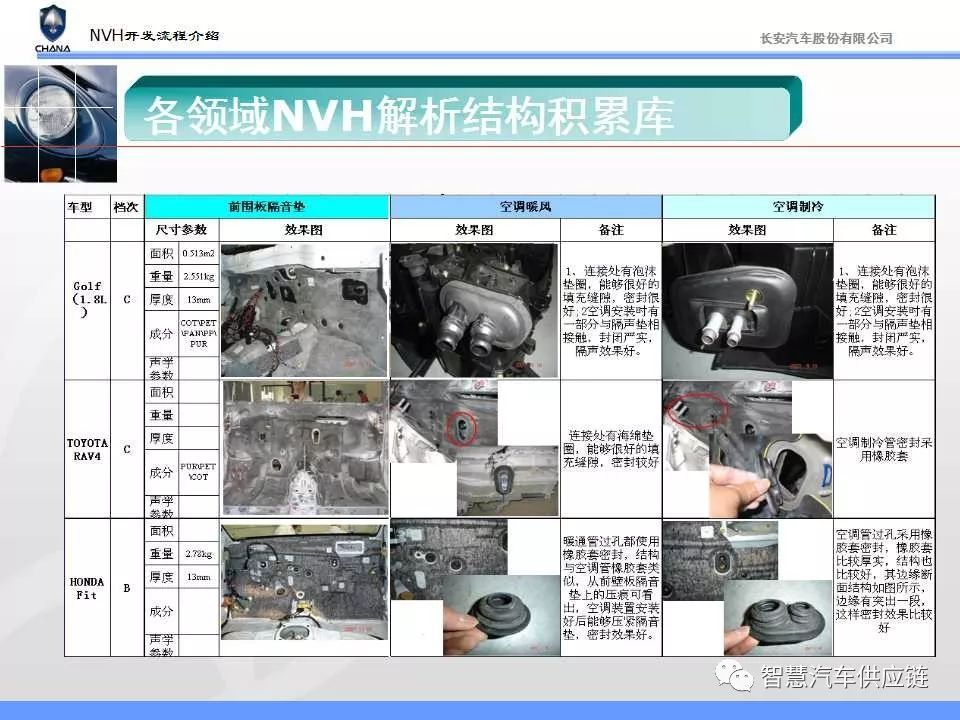This screenshot has height=720, width=960.
Task: Select the 前围板隔音垫 cyan header
Action: click(267, 207)
